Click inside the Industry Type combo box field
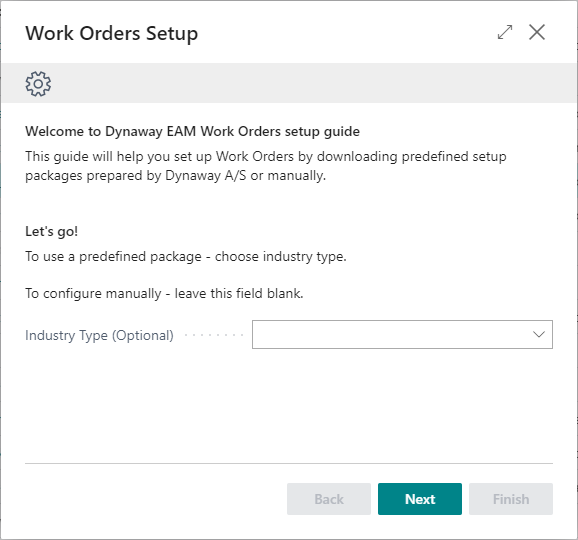The width and height of the screenshot is (578, 540). (402, 334)
